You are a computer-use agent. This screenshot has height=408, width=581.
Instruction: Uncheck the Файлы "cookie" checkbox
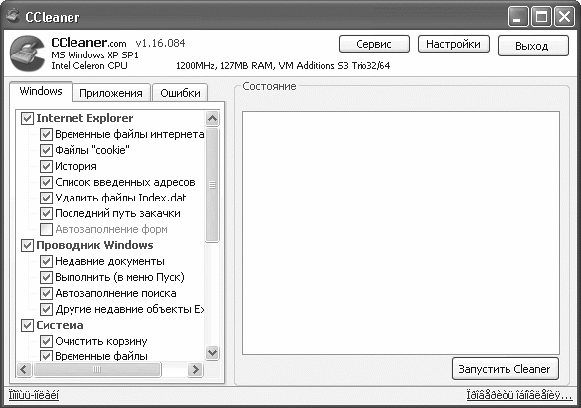46,150
